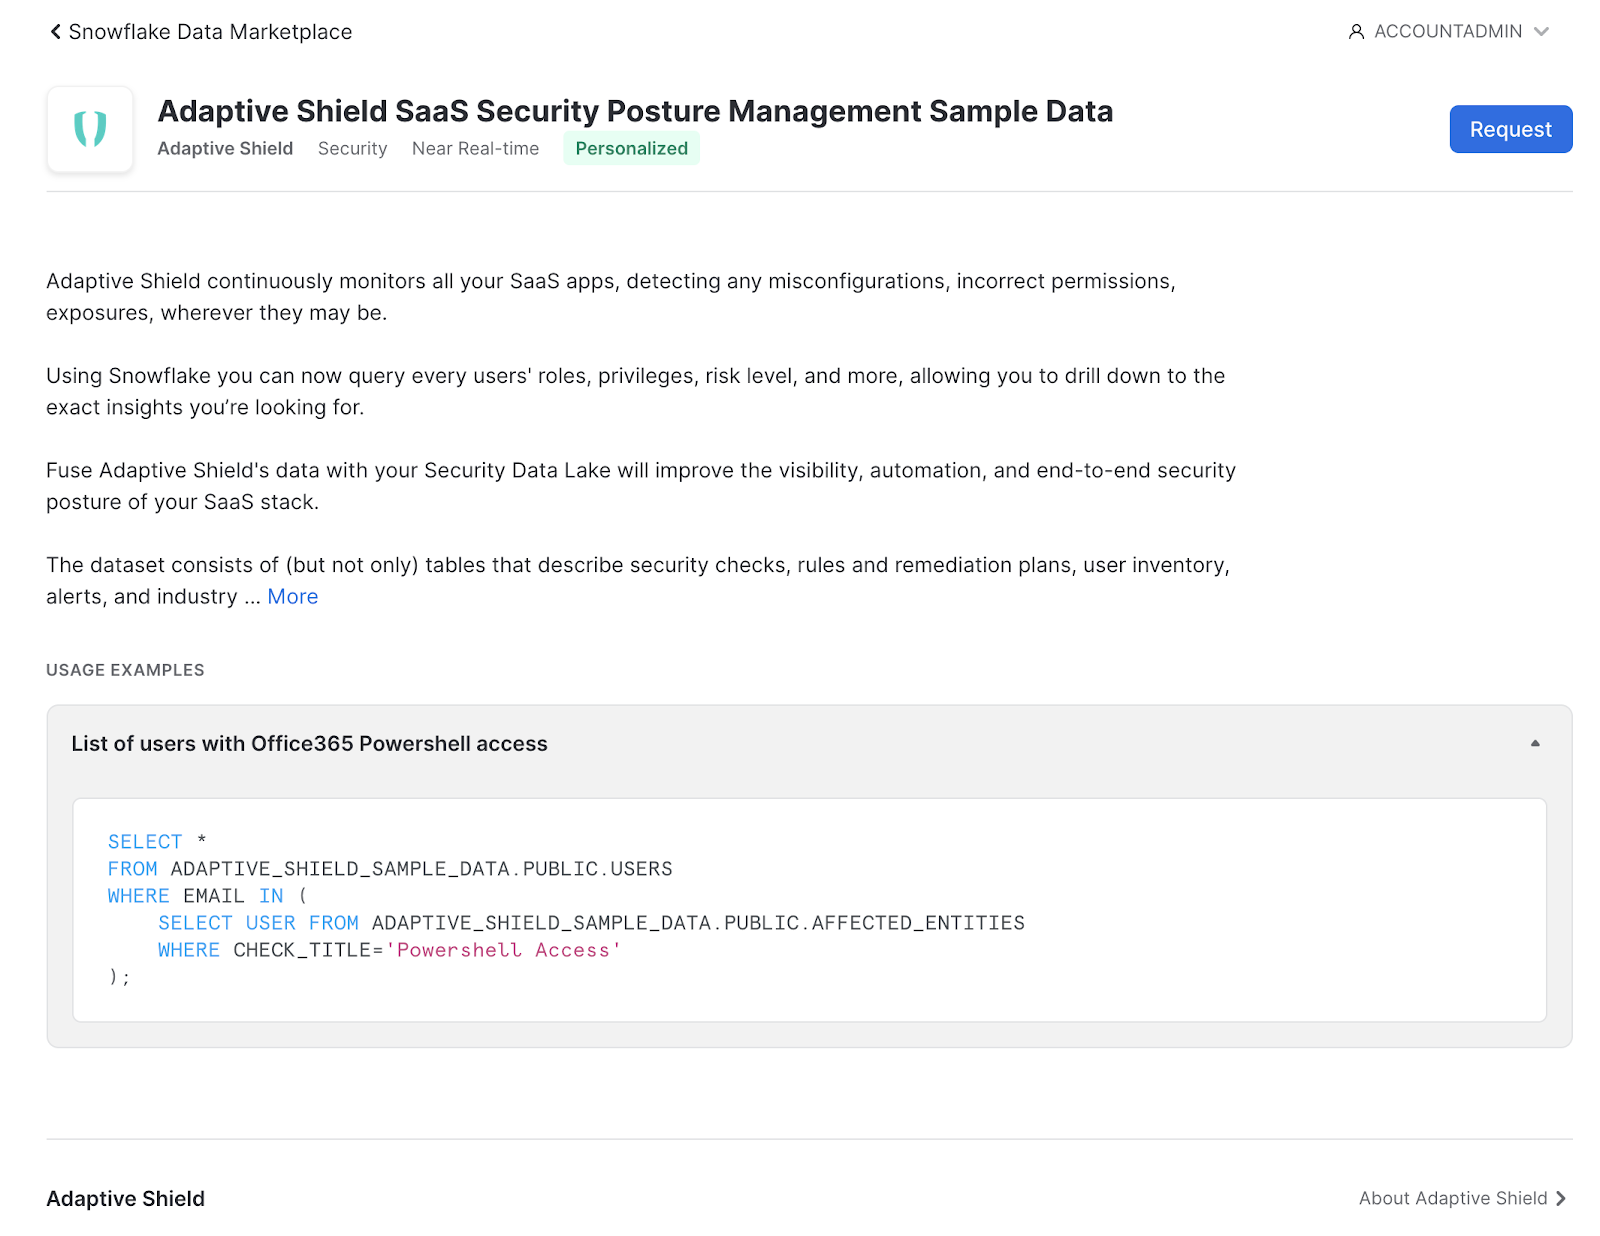Click the ACCOUNTADMIN dropdown chevron
Image resolution: width=1600 pixels, height=1236 pixels.
[x=1541, y=32]
